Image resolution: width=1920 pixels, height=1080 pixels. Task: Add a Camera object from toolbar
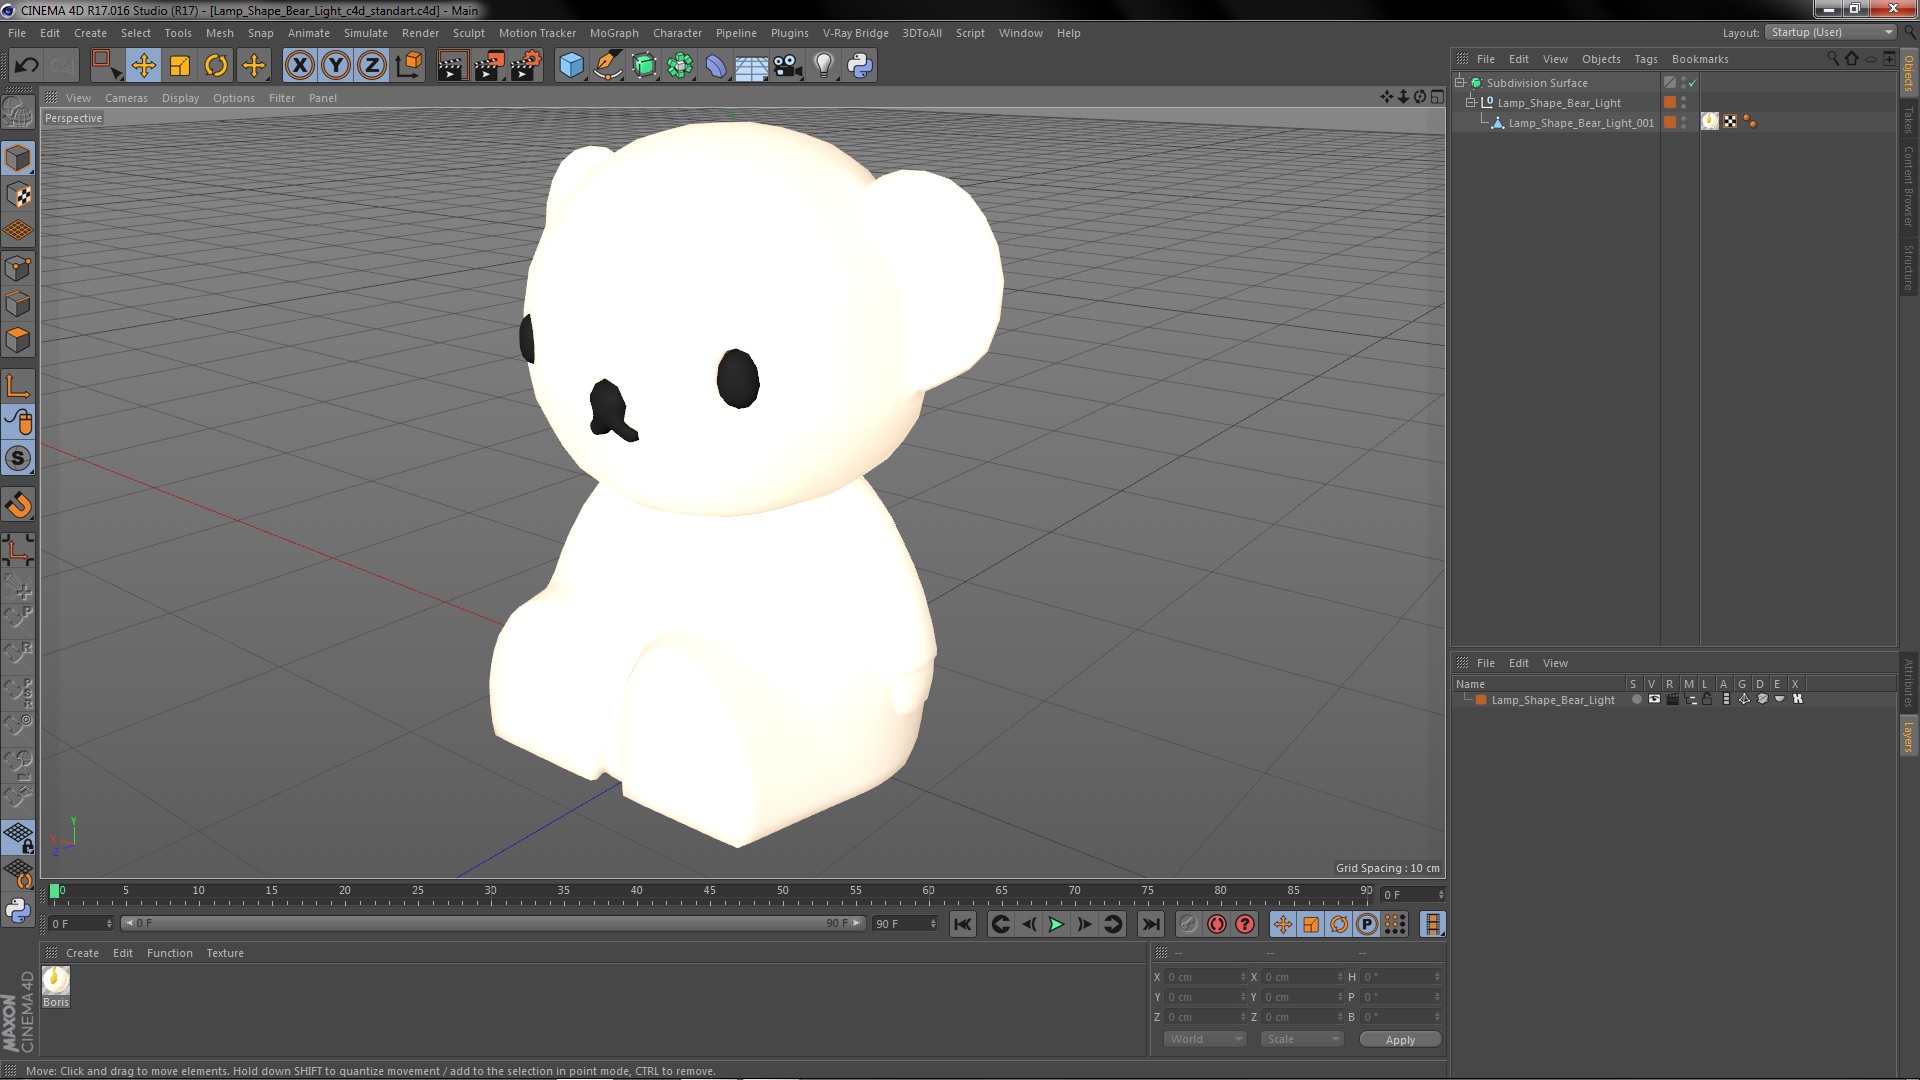(x=787, y=66)
